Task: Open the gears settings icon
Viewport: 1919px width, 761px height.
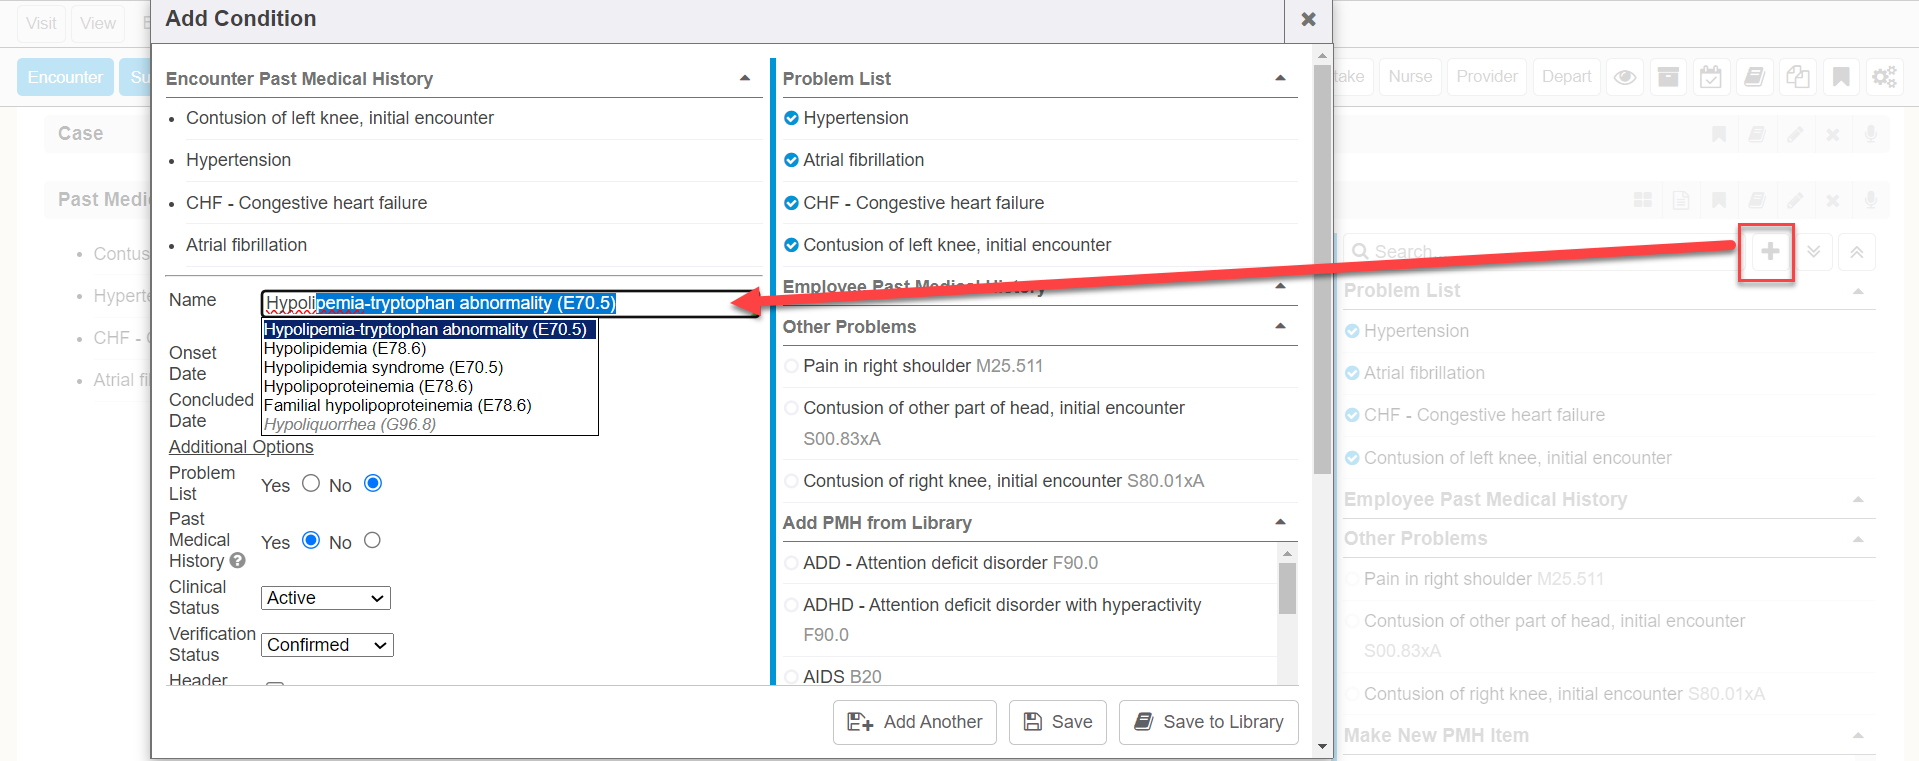Action: 1884,77
